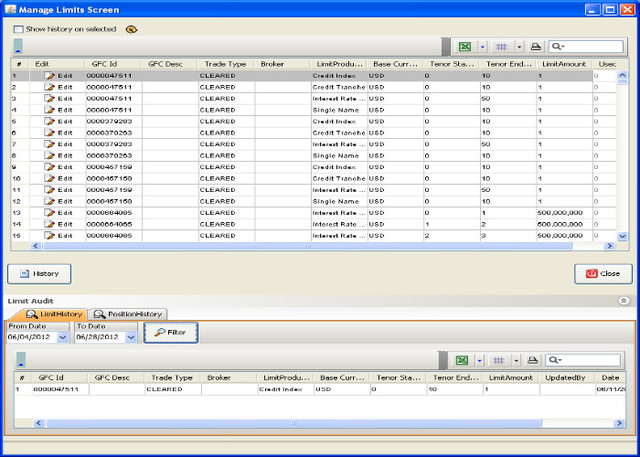640x457 pixels.
Task: Open the To Date dropdown
Action: [131, 337]
